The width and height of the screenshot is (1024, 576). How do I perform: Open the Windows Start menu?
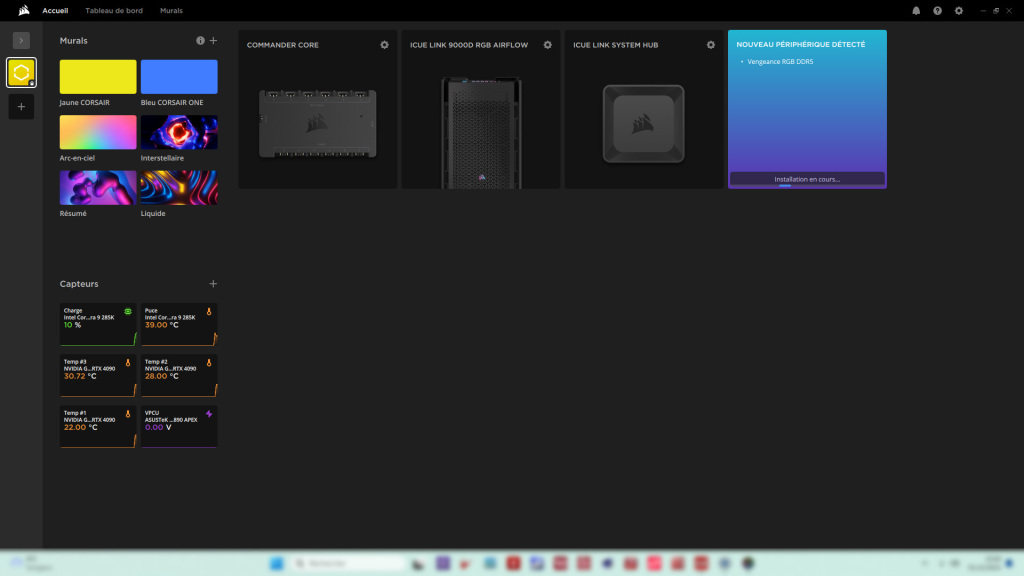[277, 563]
